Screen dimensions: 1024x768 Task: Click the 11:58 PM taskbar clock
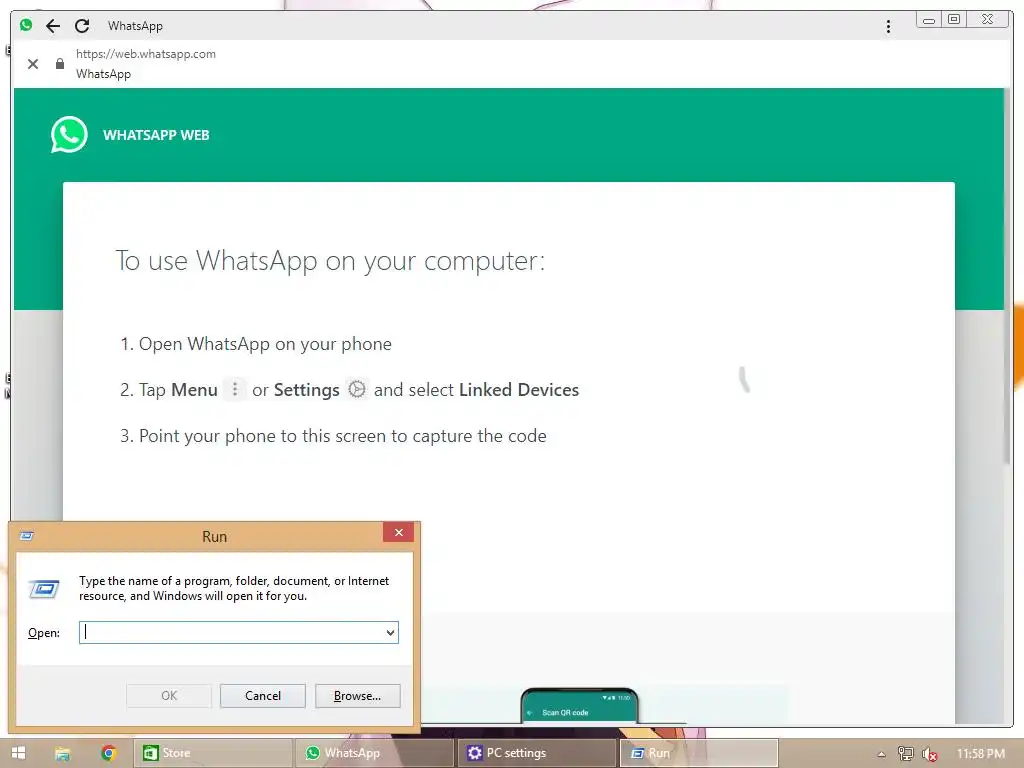click(981, 754)
